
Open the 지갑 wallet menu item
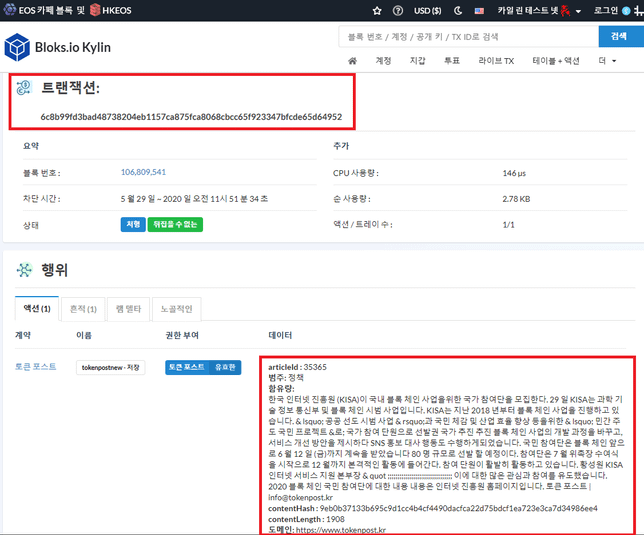click(x=417, y=61)
